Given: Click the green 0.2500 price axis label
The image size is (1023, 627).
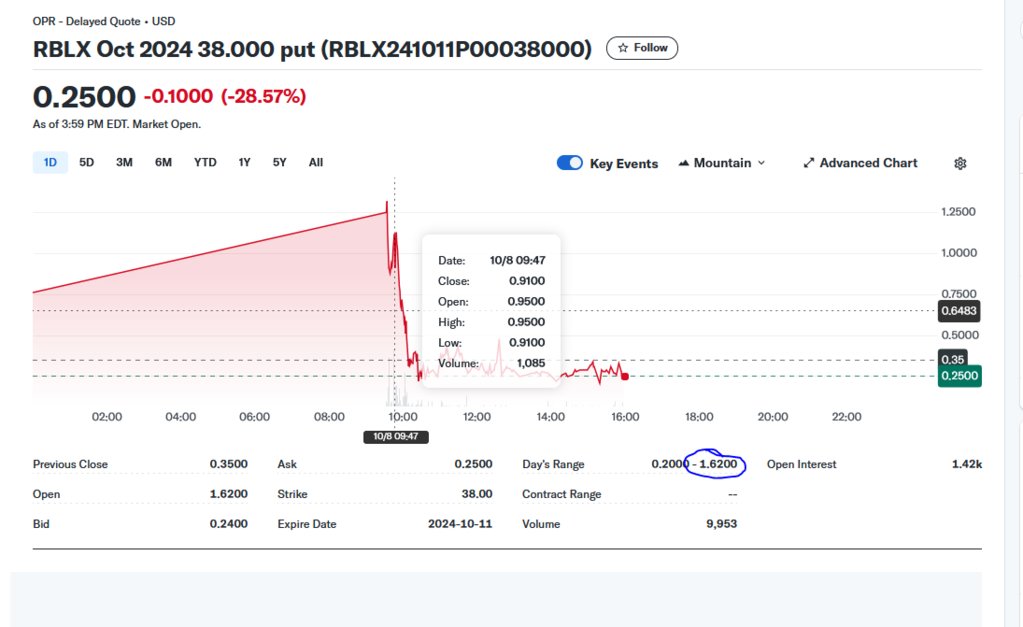Looking at the screenshot, I should point(959,376).
